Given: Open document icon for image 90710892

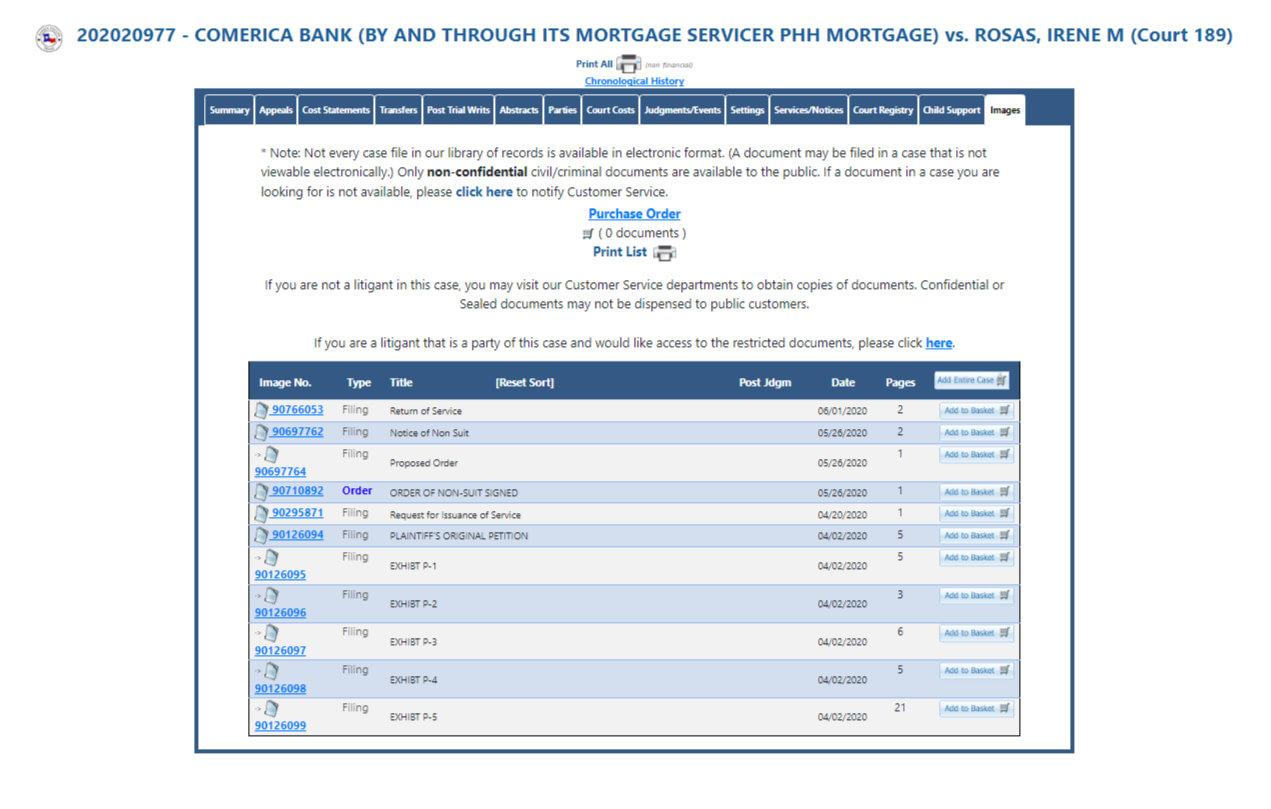Looking at the screenshot, I should 262,492.
